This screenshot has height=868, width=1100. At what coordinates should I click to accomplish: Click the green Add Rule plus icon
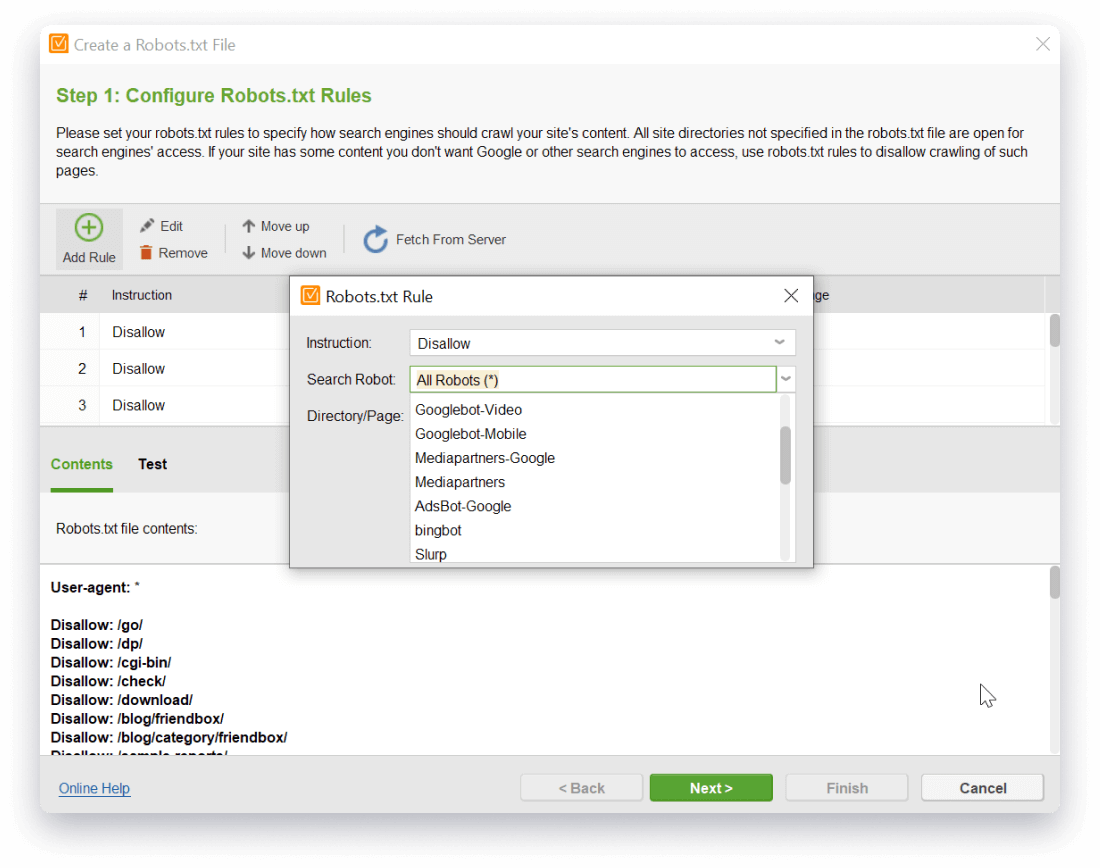tap(89, 227)
